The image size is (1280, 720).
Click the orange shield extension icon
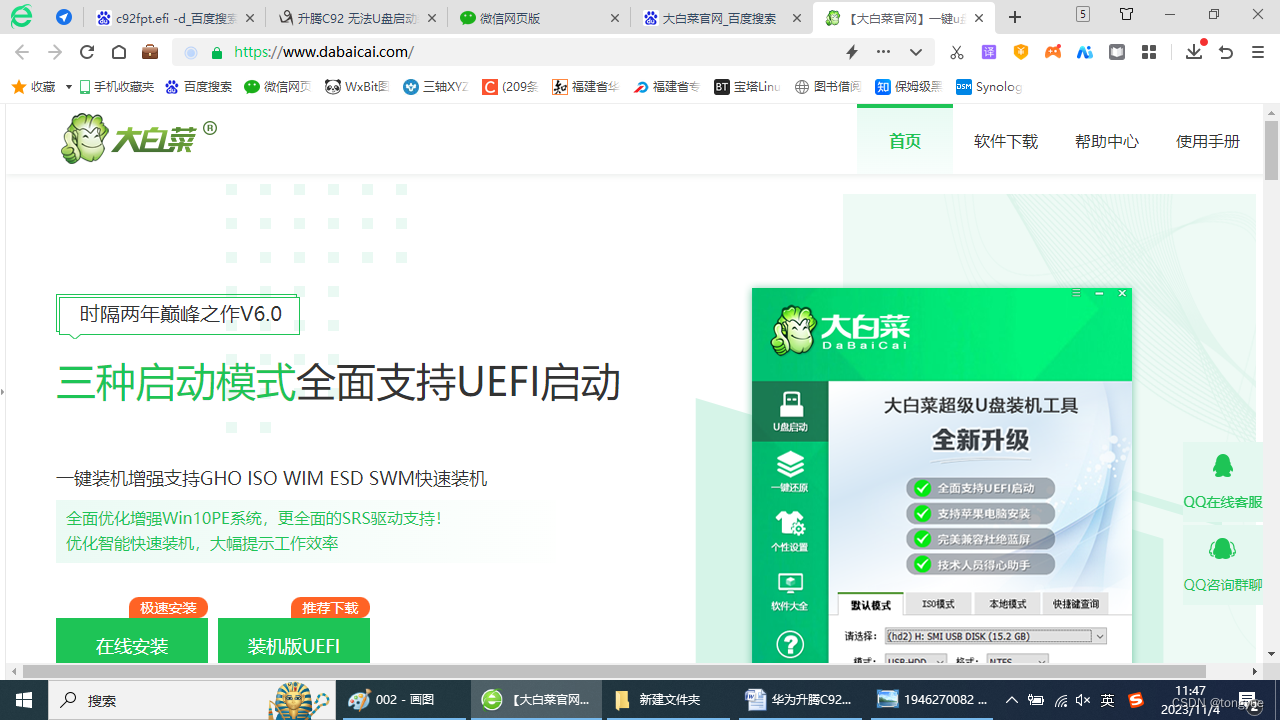1021,52
